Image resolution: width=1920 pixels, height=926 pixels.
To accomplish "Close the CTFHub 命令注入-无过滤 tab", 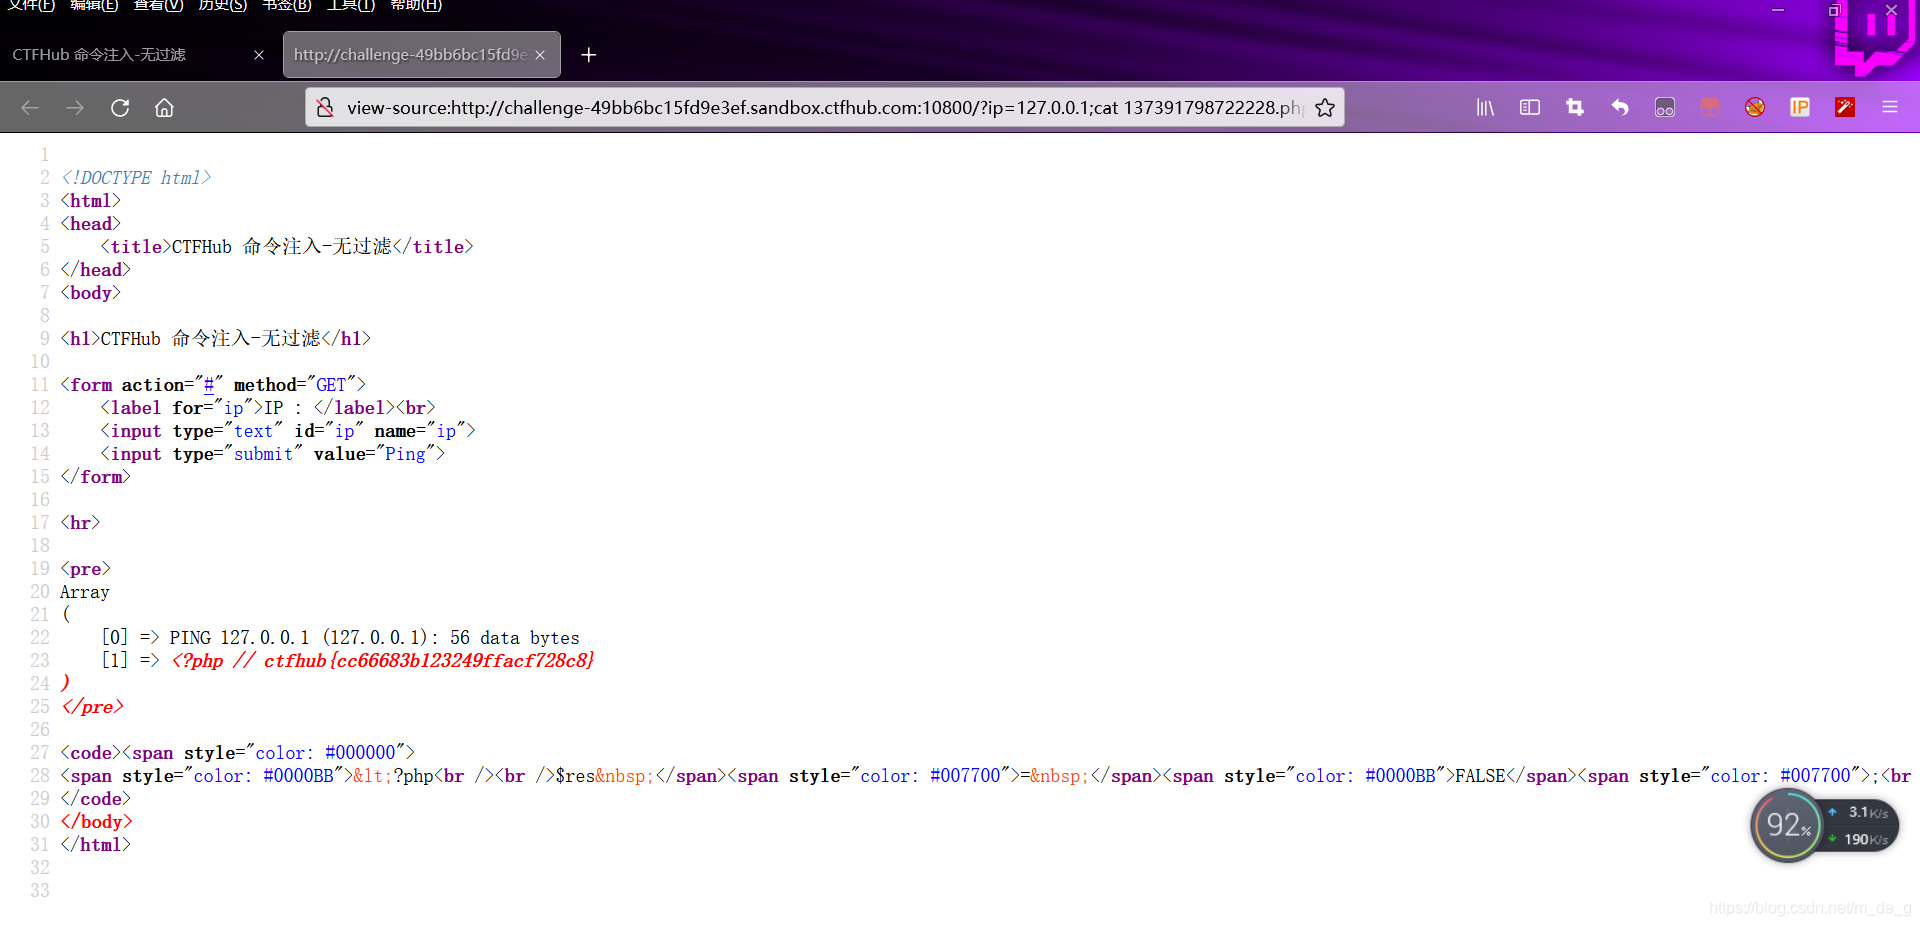I will 259,55.
